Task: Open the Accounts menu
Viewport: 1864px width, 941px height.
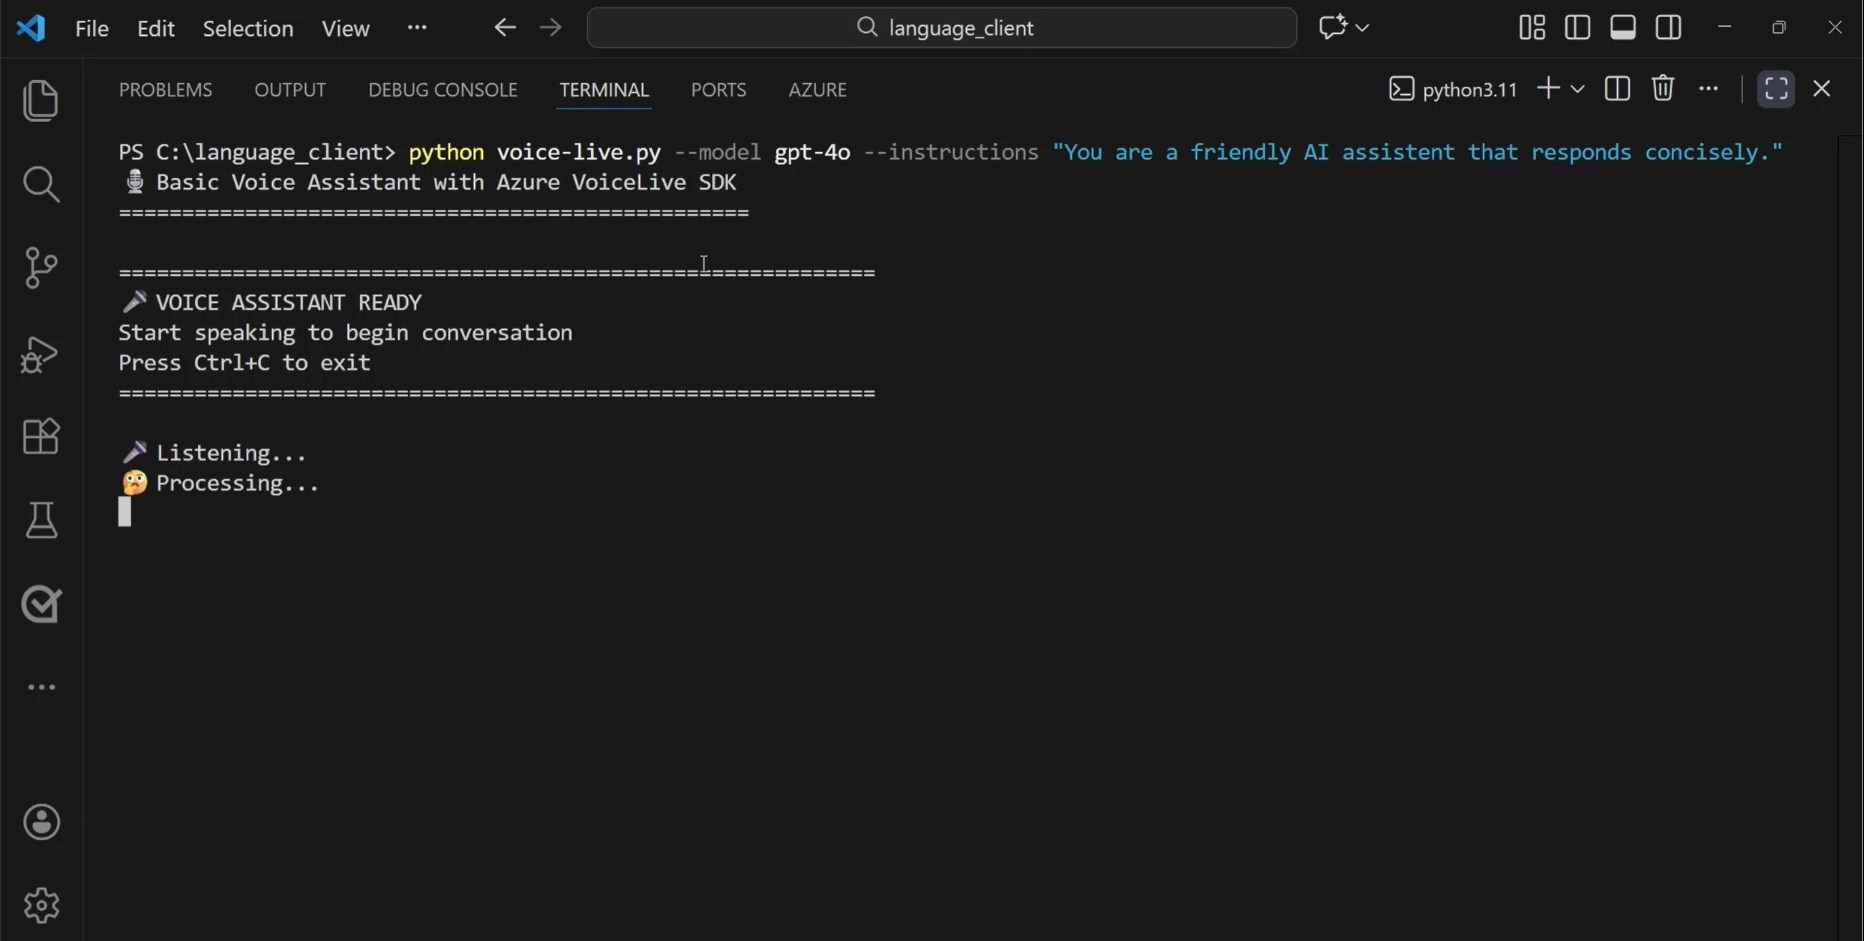Action: [x=41, y=822]
